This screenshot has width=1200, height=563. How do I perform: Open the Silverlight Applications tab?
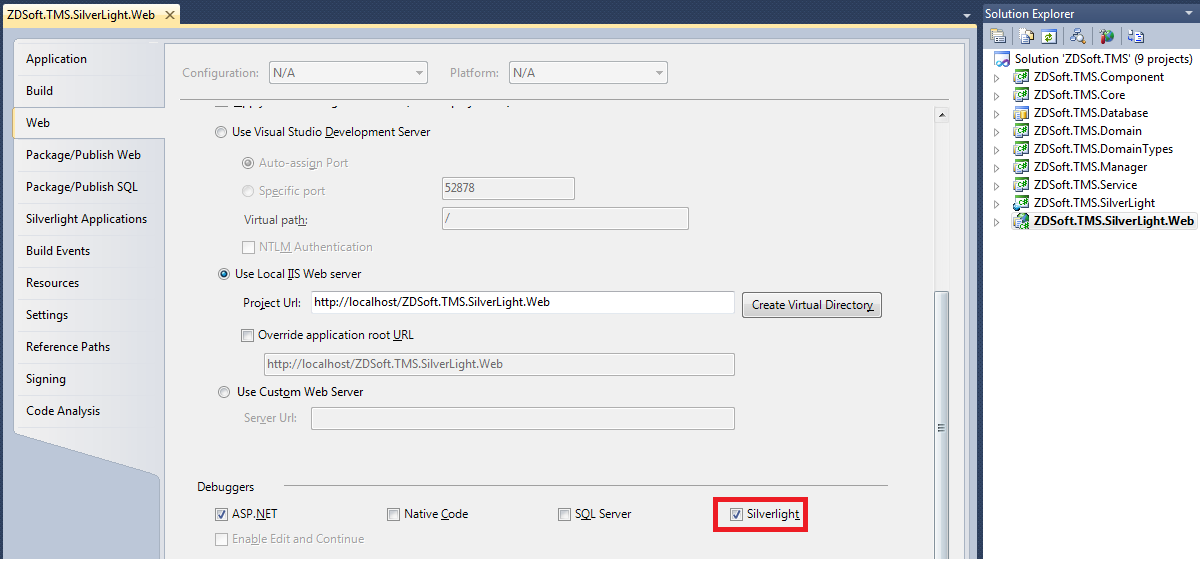[86, 219]
